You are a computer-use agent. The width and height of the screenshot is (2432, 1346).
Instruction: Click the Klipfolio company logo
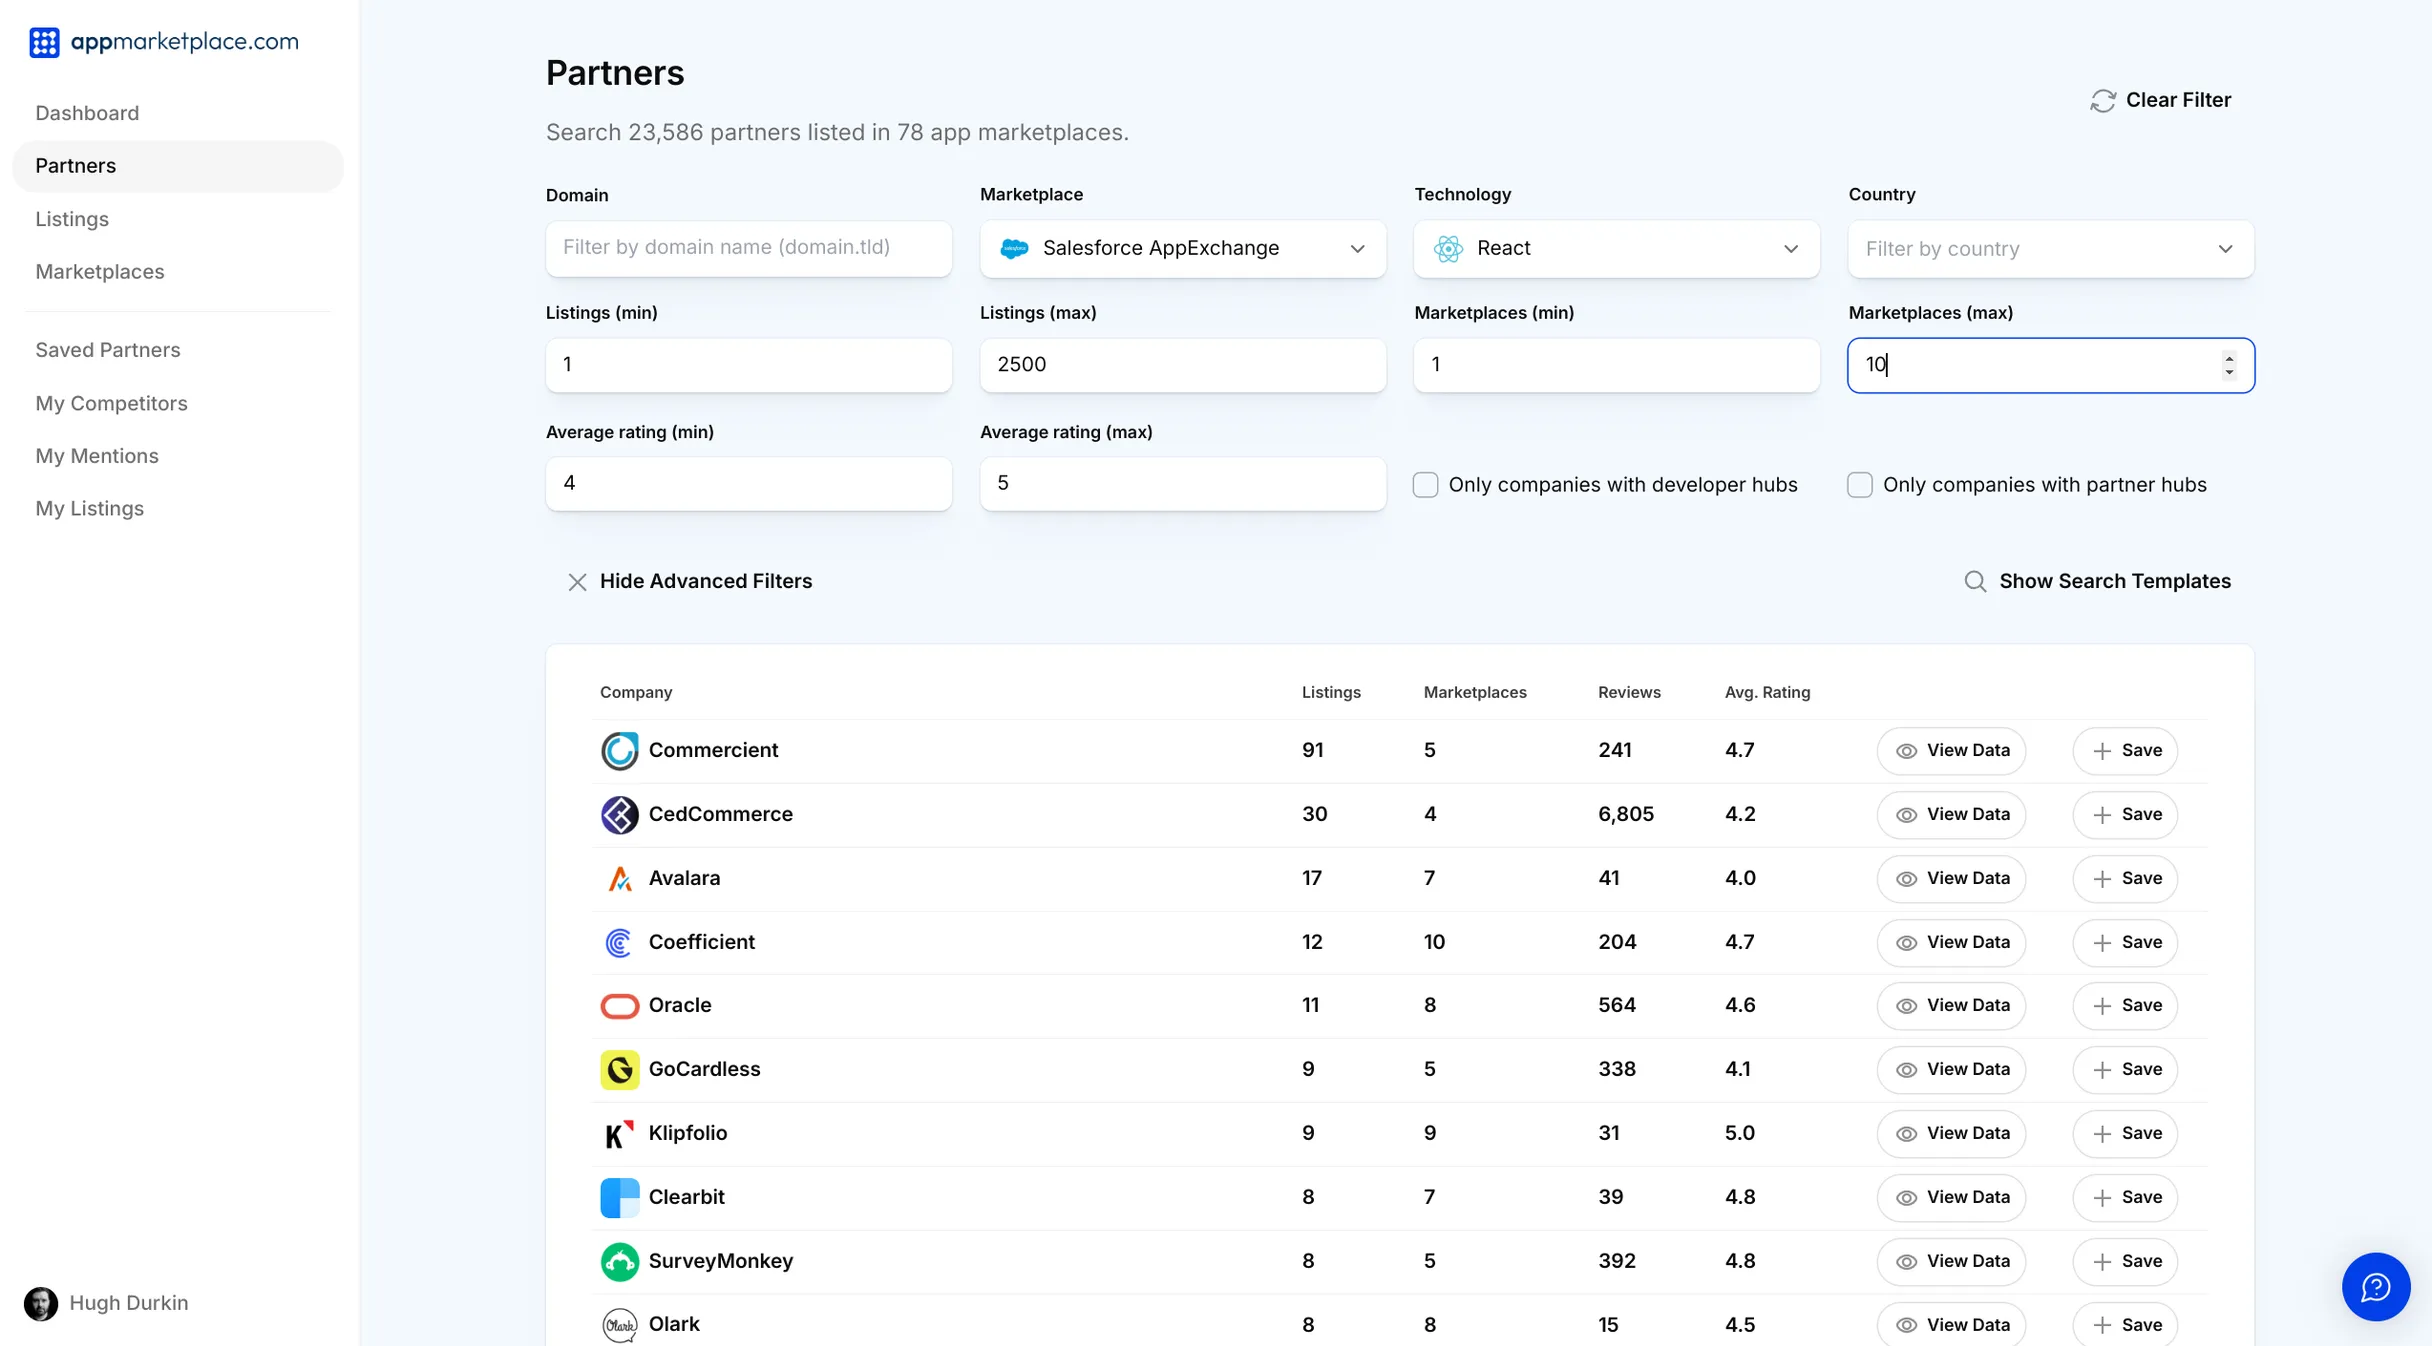[619, 1134]
